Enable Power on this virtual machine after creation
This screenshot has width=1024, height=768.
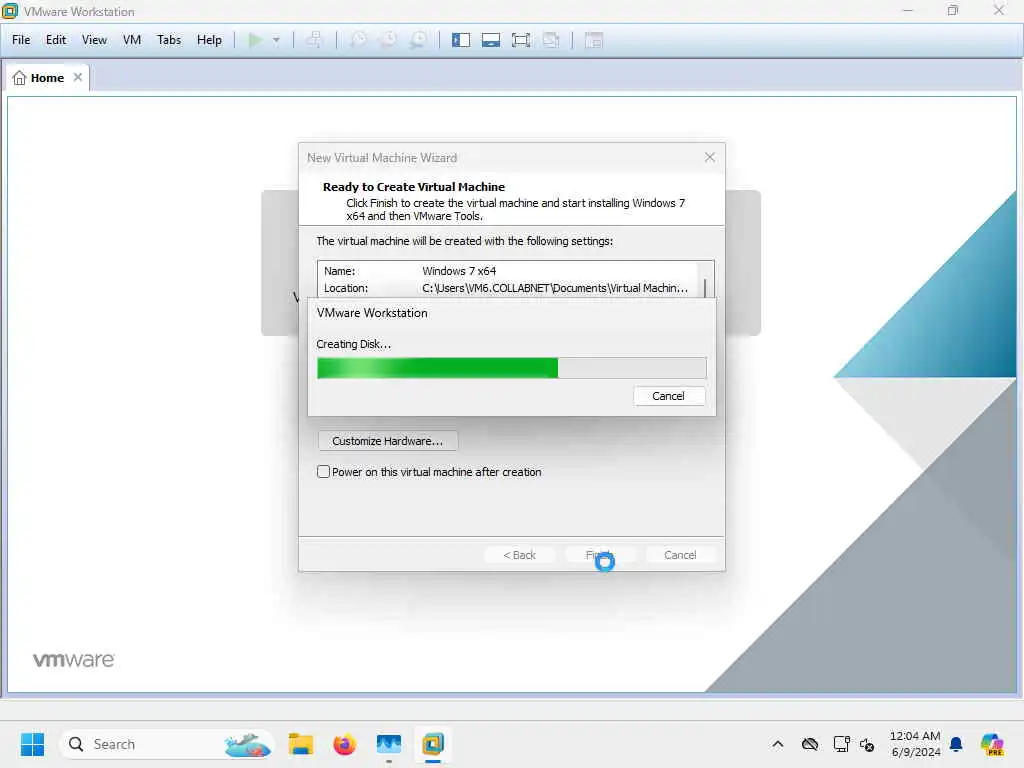click(x=323, y=472)
